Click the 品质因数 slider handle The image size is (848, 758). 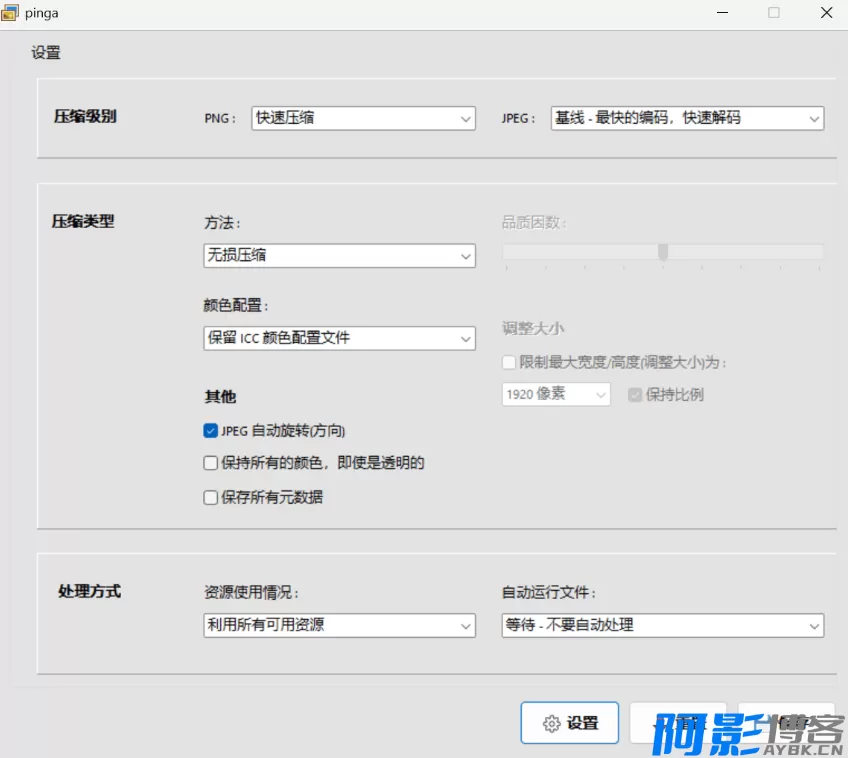point(663,252)
